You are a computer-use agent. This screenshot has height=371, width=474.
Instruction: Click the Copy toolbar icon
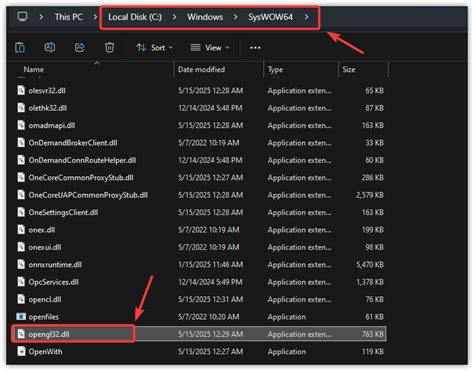pos(20,47)
